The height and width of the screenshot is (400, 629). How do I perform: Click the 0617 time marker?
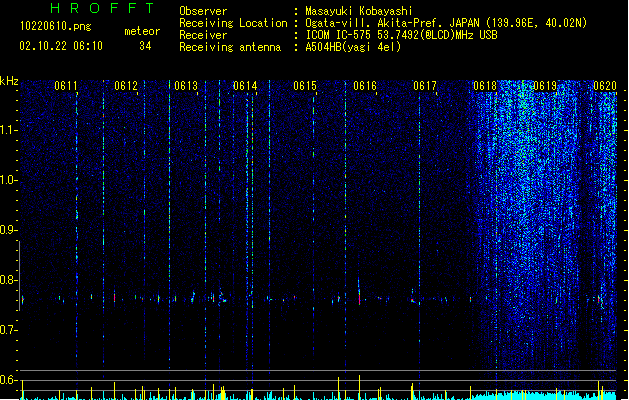point(425,86)
